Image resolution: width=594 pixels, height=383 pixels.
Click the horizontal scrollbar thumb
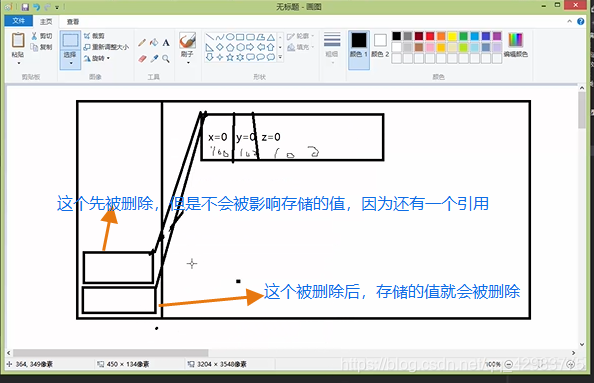[111, 353]
